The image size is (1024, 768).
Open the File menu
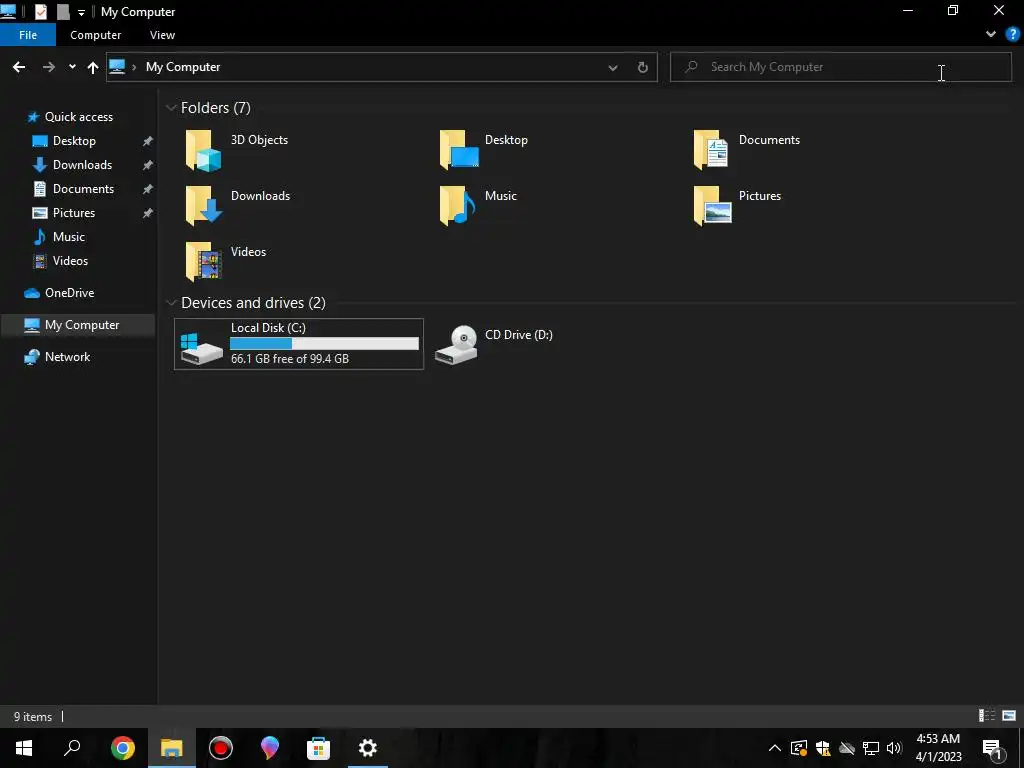click(x=28, y=35)
